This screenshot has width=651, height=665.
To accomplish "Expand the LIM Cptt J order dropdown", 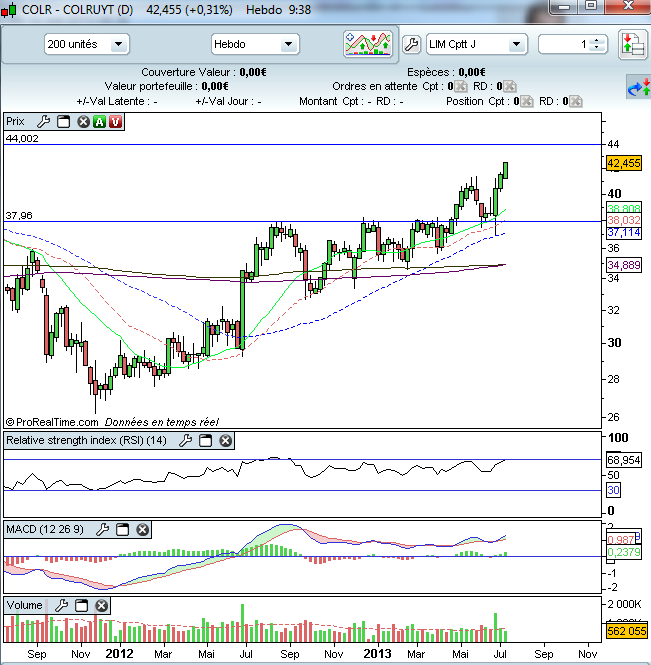I will click(x=516, y=44).
